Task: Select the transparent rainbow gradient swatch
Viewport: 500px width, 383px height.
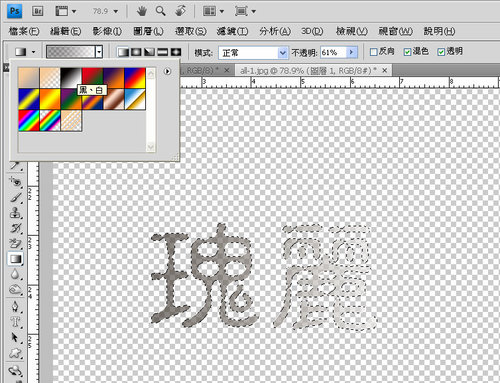Action: 50,121
